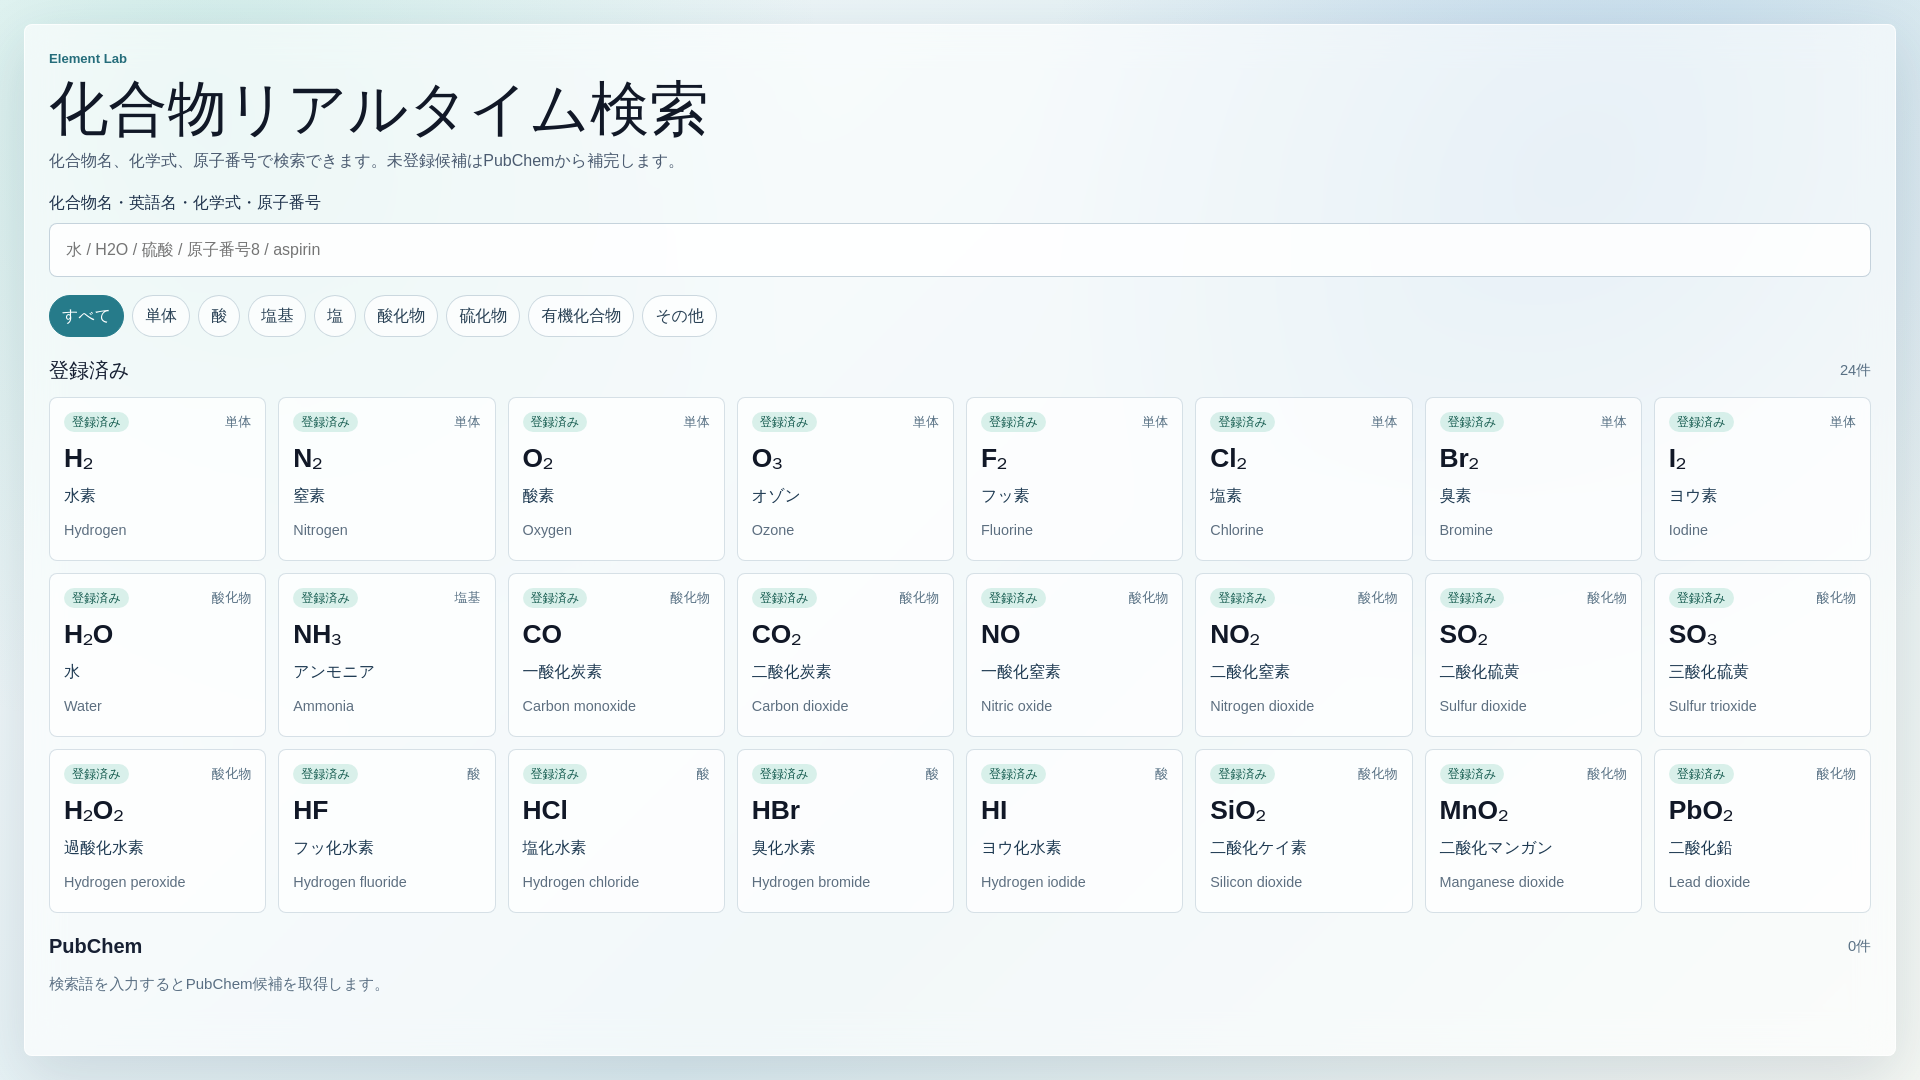Viewport: 1920px width, 1080px height.
Task: Open the H₂O Water card
Action: 157,655
